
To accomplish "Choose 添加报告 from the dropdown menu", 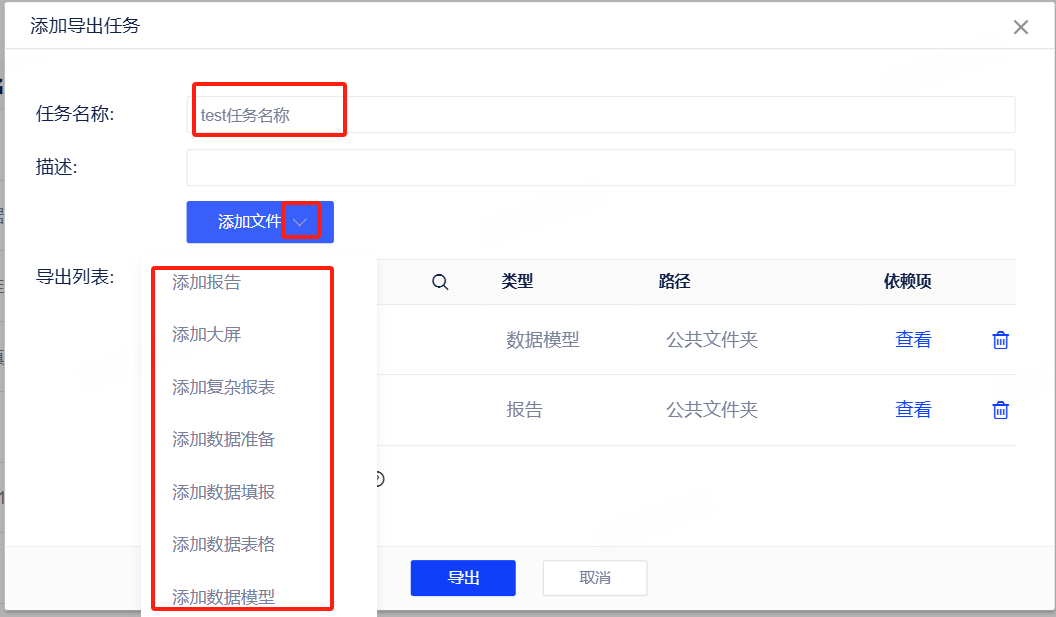I will tap(207, 283).
